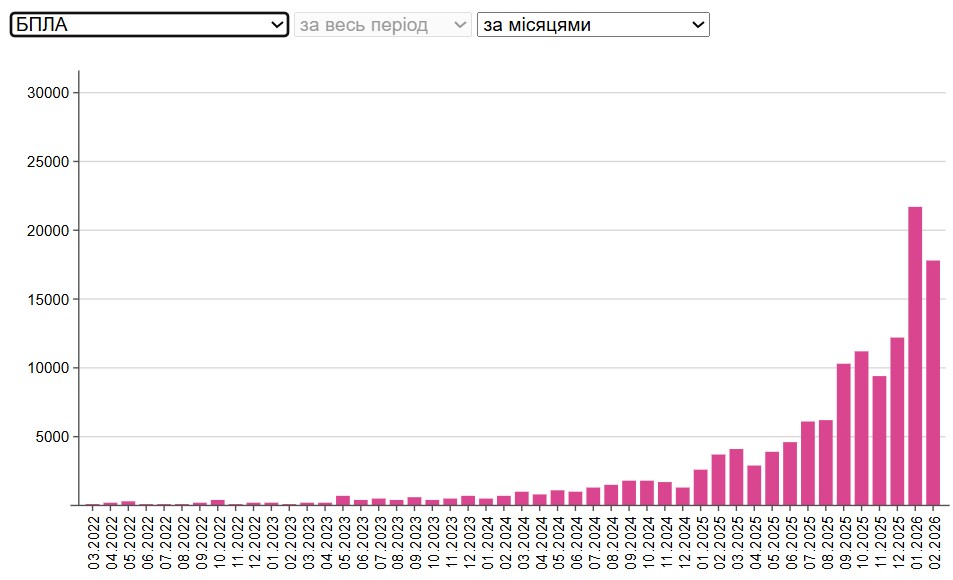Expand the 'за місяцями' grouping dropdown
This screenshot has width=953, height=580.
click(x=593, y=25)
